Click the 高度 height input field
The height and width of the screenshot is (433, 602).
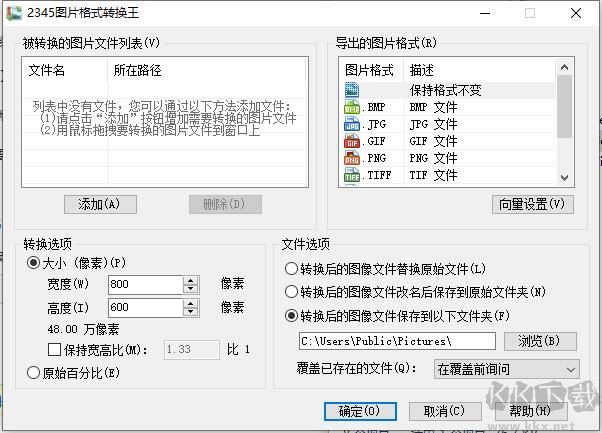tap(146, 307)
